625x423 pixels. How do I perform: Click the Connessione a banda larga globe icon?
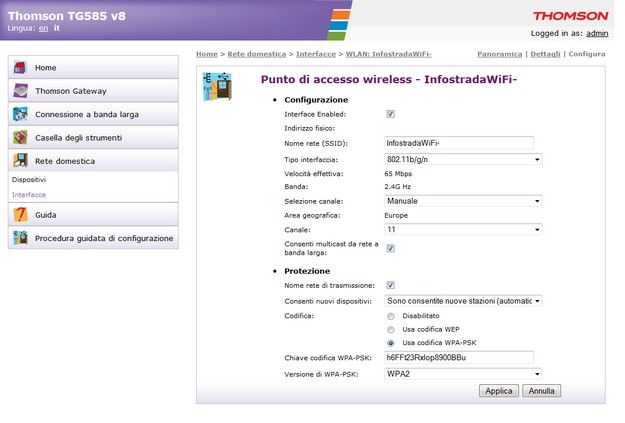pos(20,114)
